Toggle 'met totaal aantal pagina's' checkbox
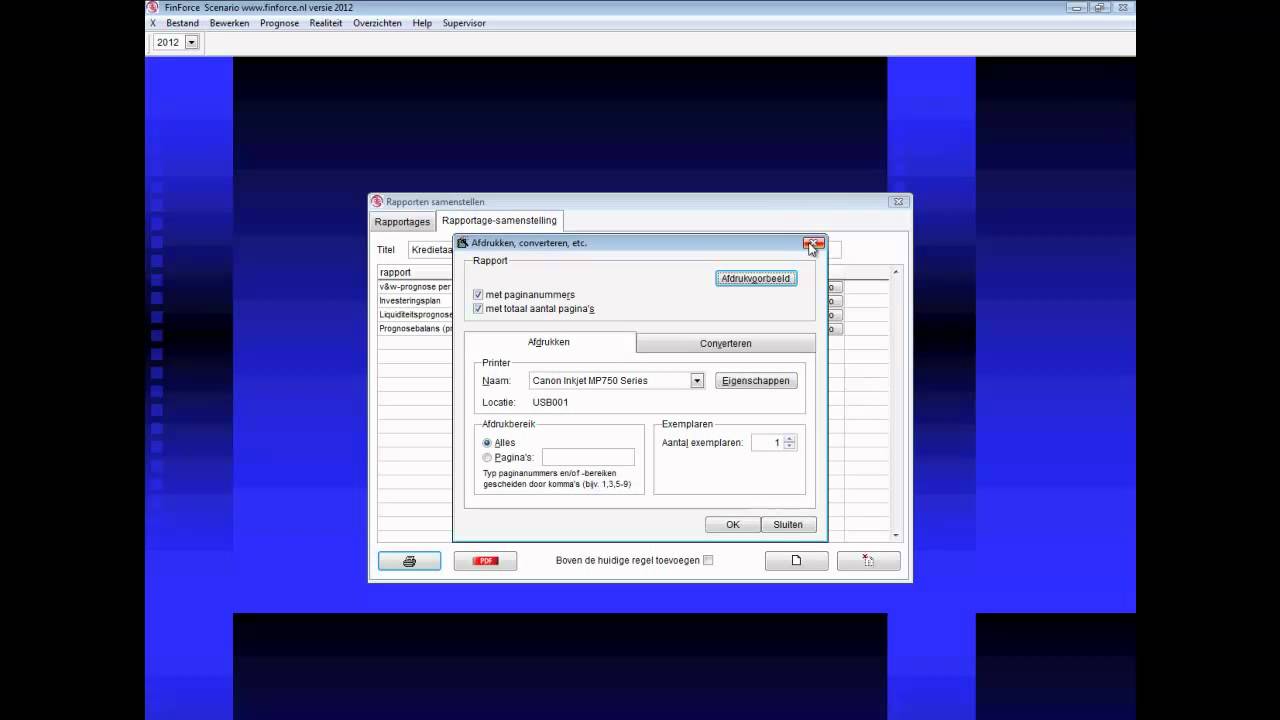 point(478,309)
